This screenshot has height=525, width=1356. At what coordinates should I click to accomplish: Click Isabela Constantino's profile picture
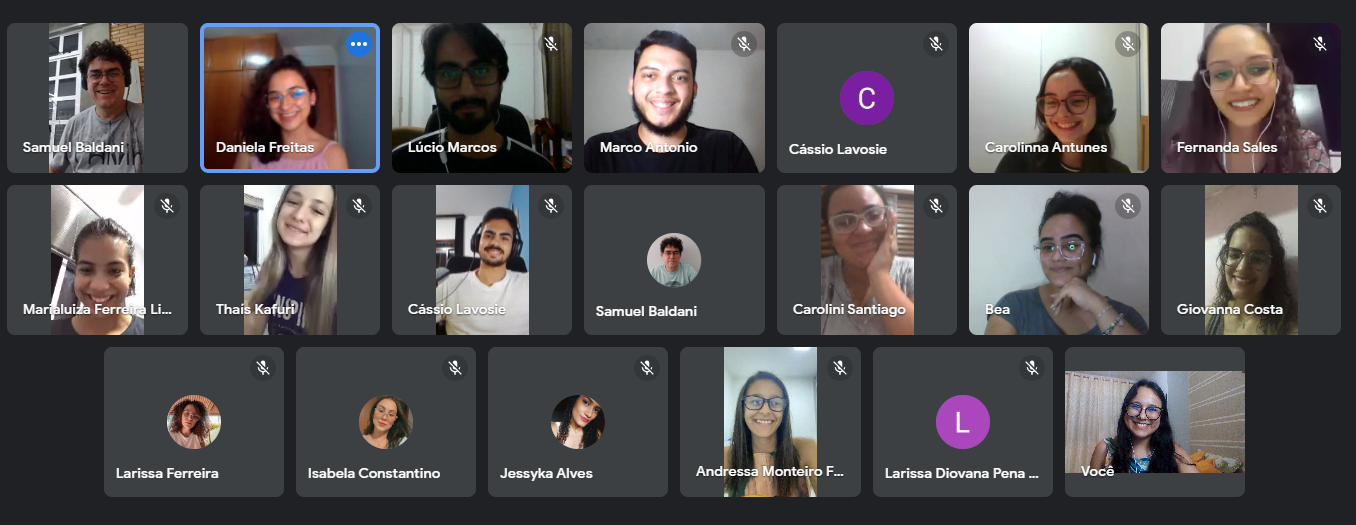click(x=386, y=422)
